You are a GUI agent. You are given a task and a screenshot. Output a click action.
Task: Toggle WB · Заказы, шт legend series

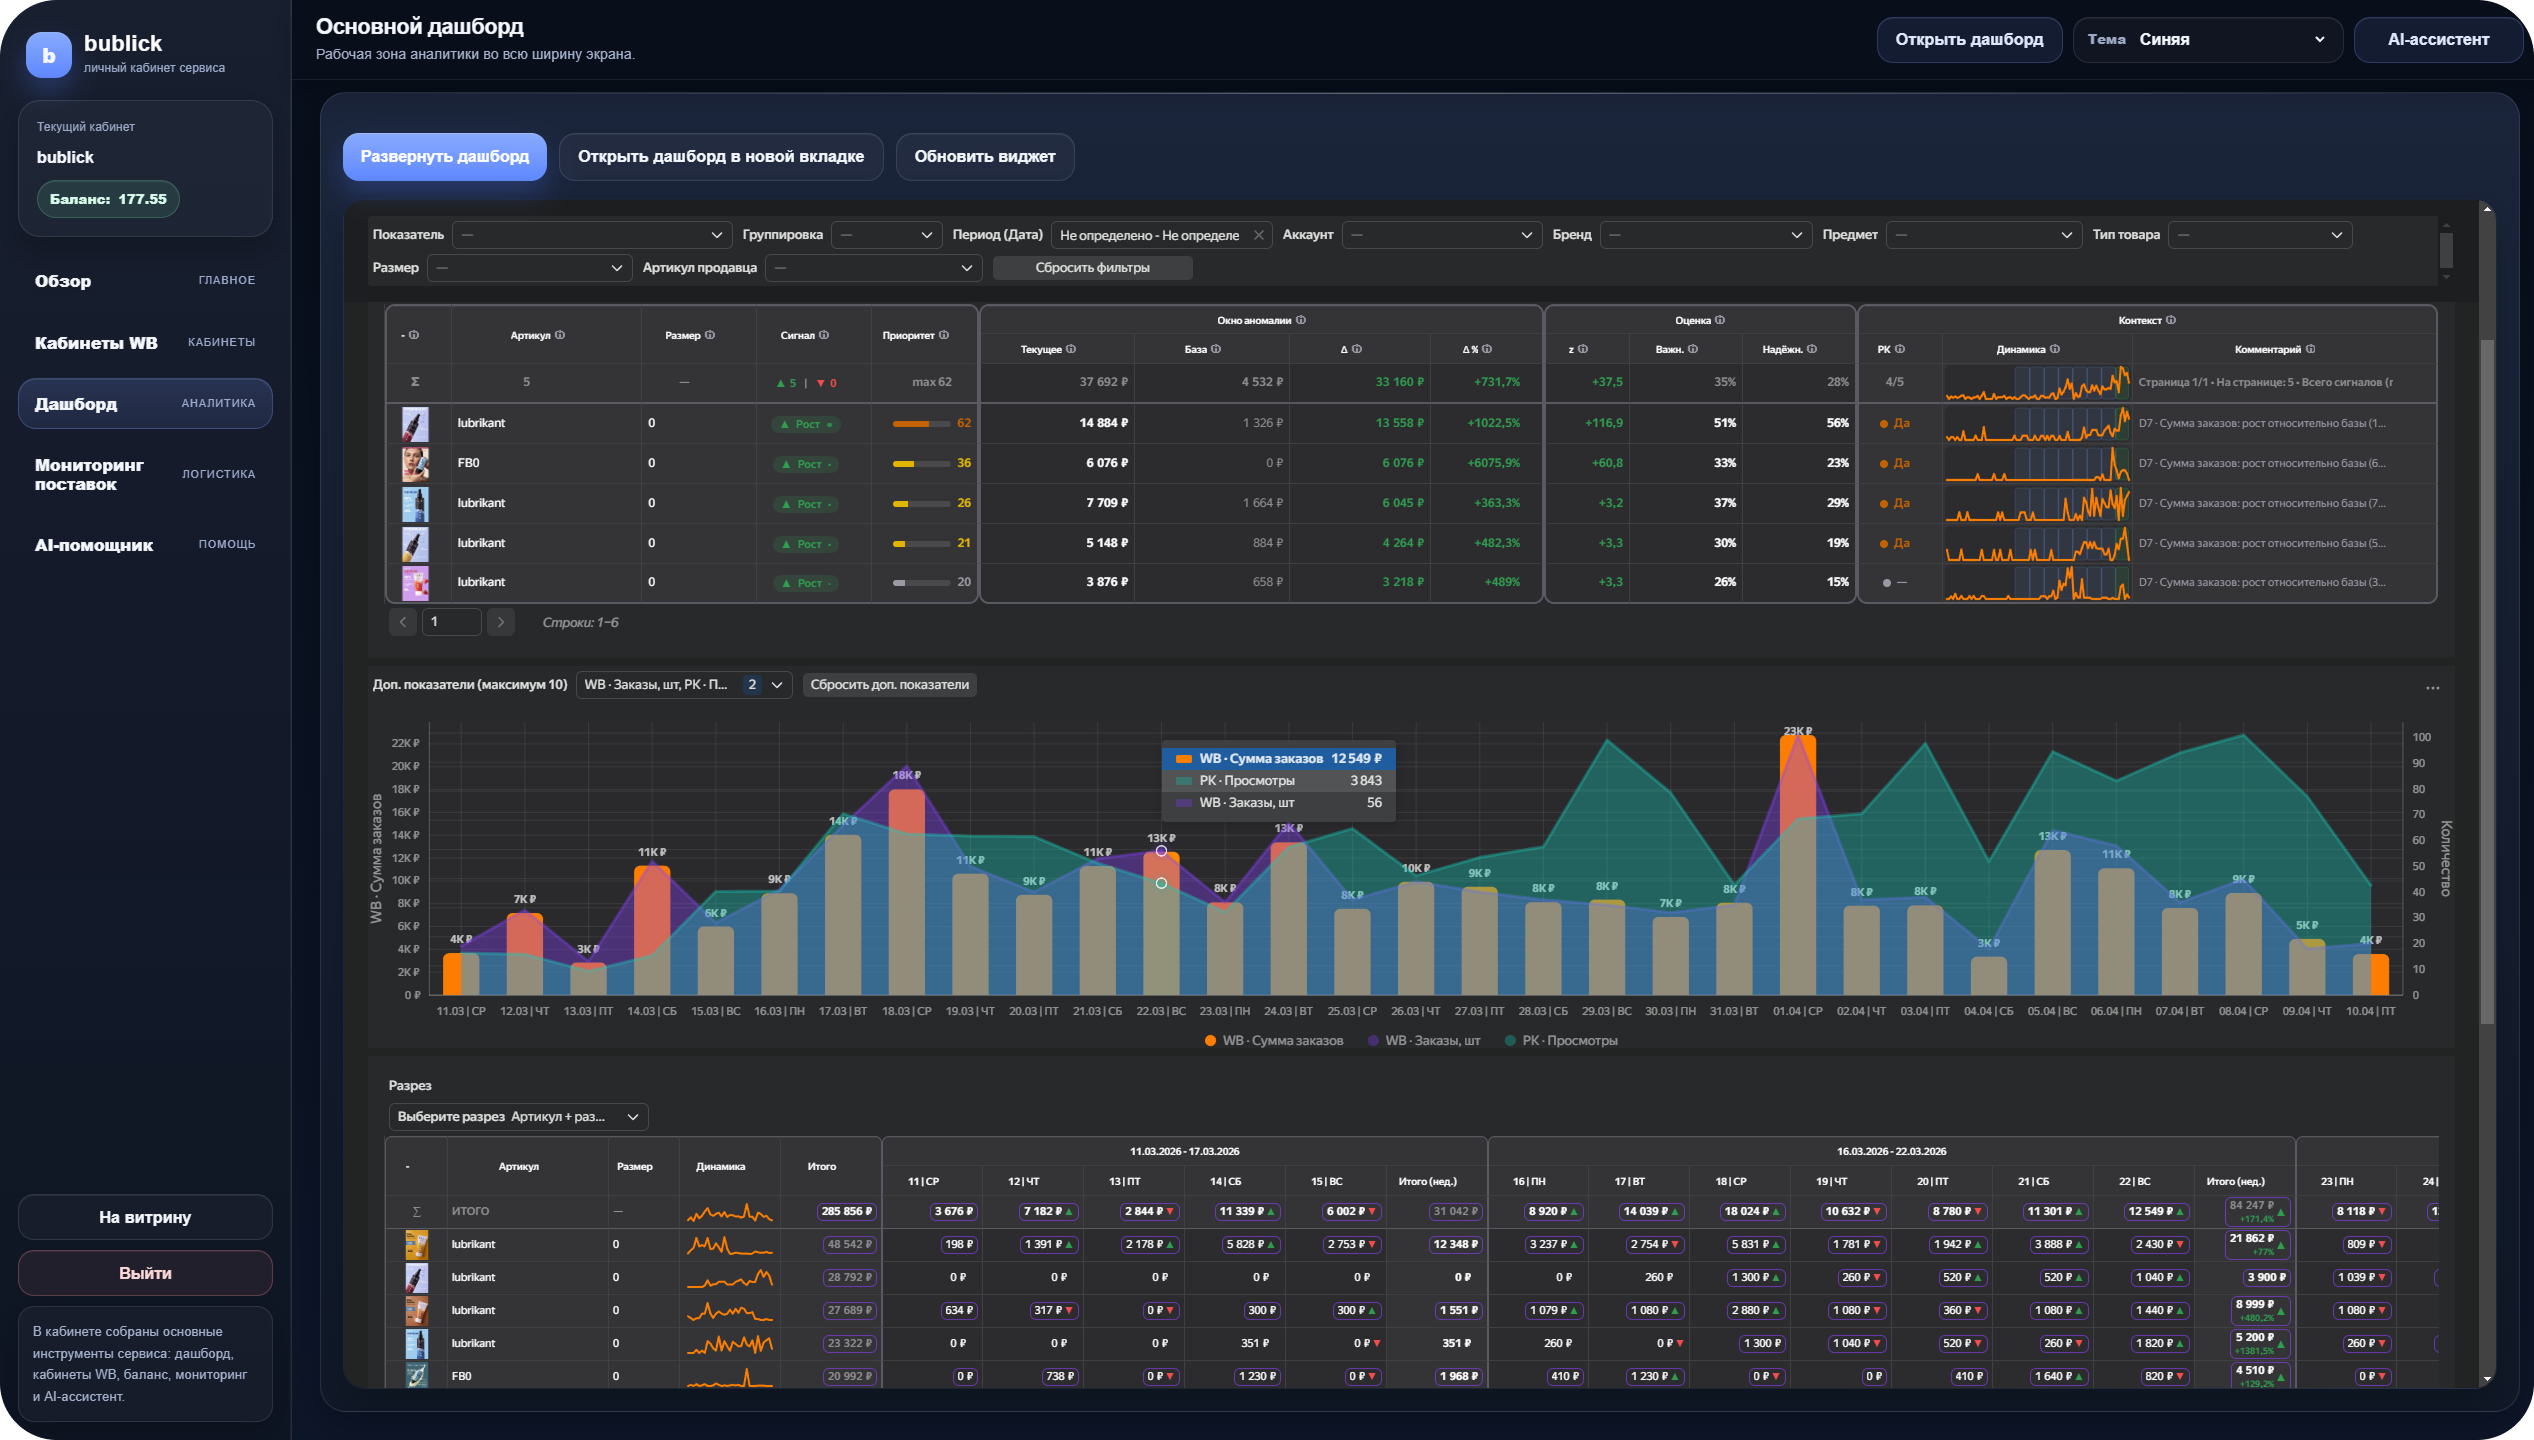point(1422,1041)
